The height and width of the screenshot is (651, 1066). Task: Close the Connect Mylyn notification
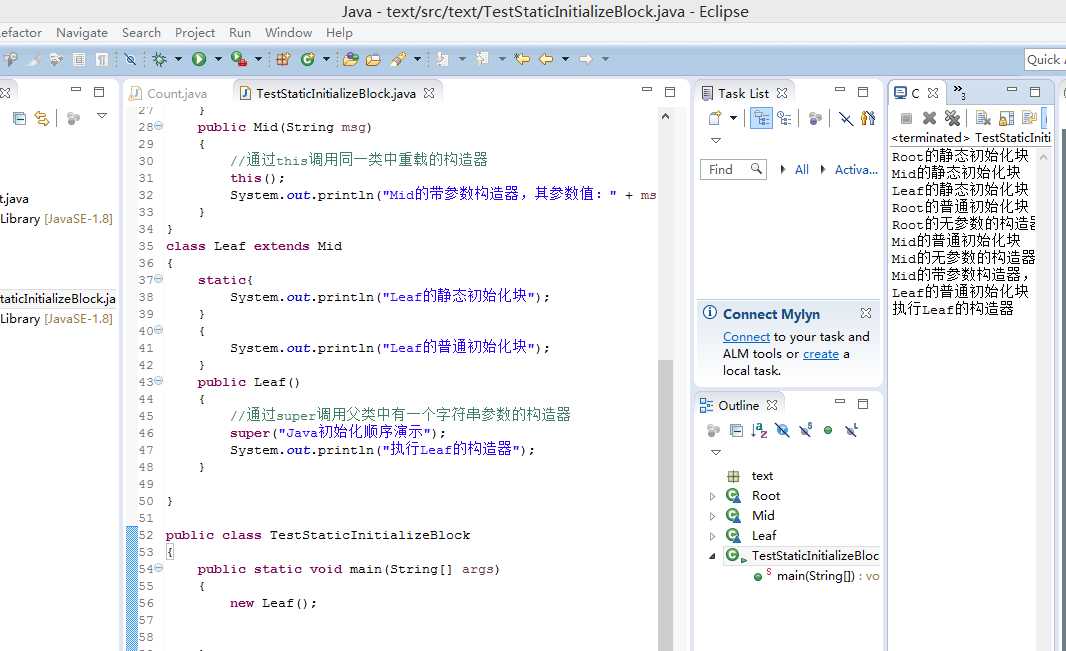(865, 313)
